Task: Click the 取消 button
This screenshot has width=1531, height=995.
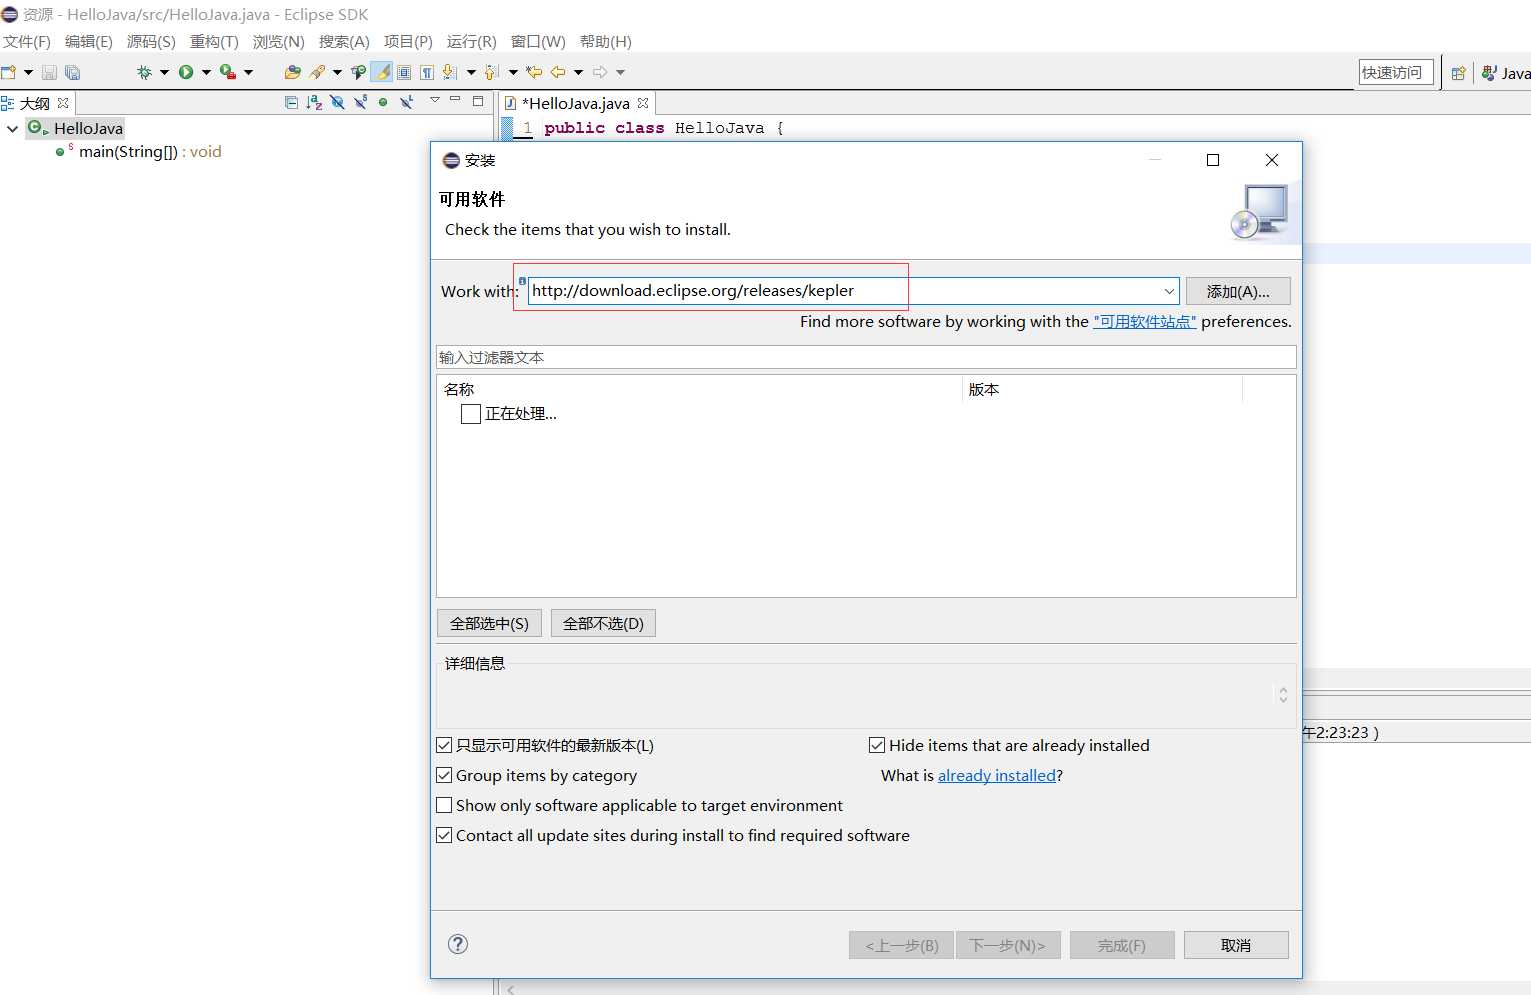Action: point(1236,945)
